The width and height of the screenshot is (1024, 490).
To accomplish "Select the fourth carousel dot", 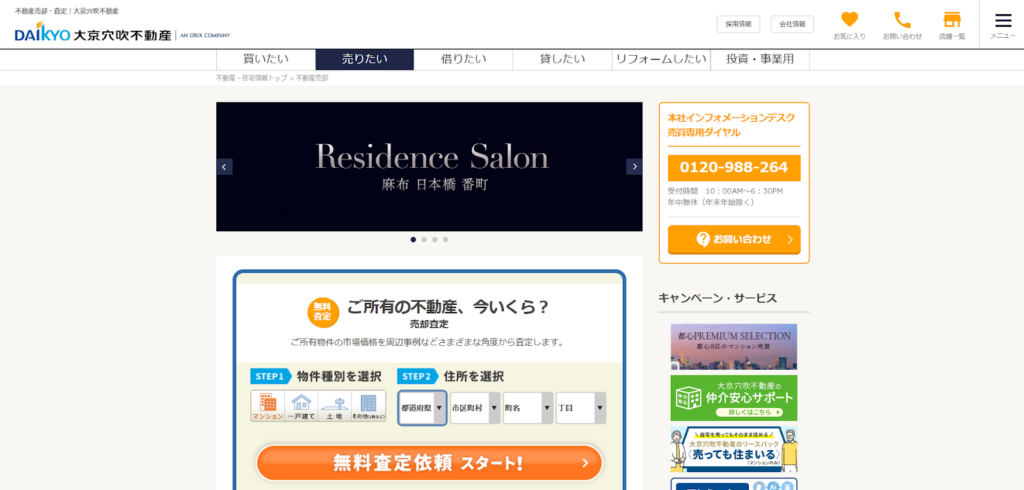I will click(x=445, y=240).
